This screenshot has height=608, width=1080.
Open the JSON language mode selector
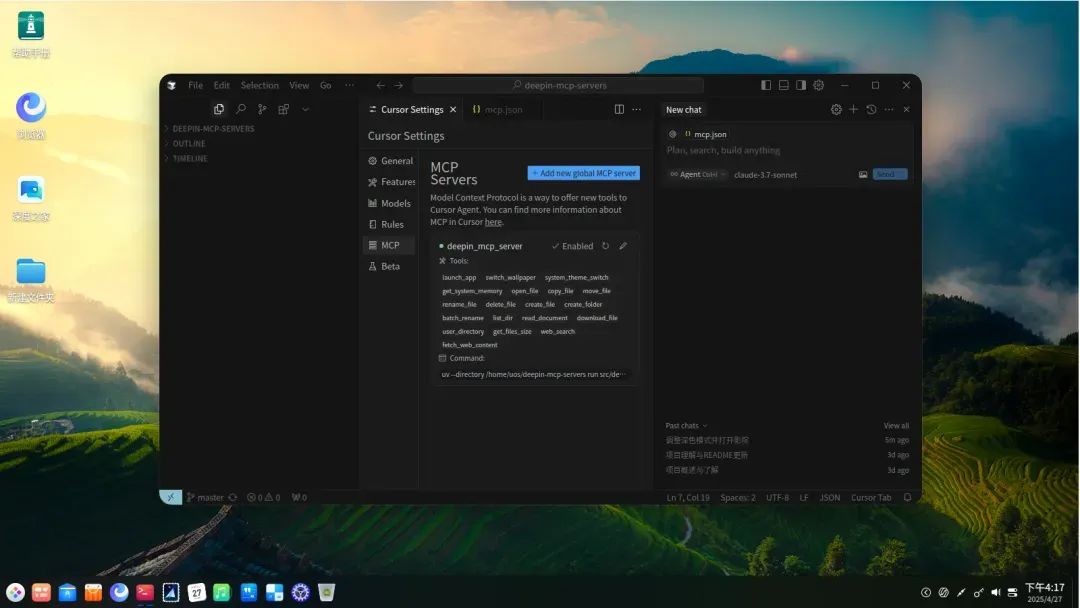coord(829,497)
